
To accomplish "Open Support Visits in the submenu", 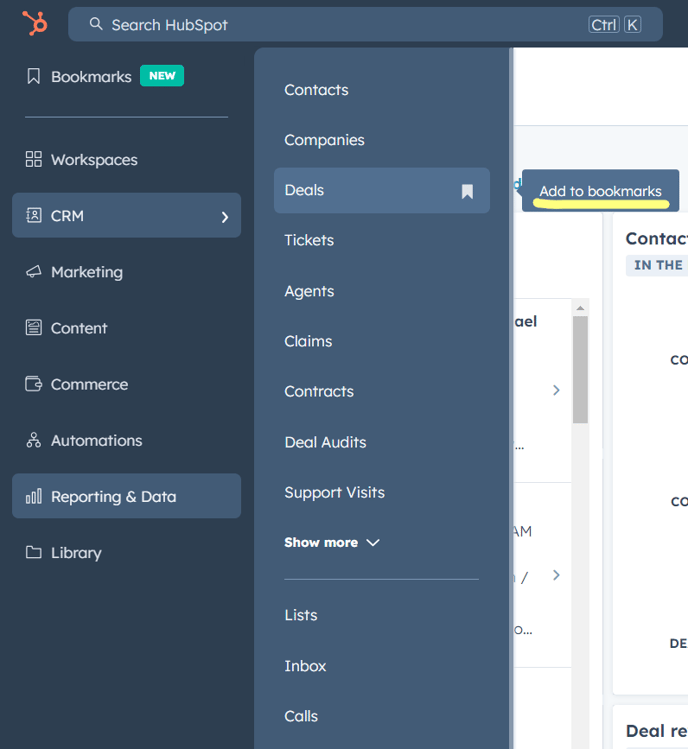I will click(x=334, y=492).
